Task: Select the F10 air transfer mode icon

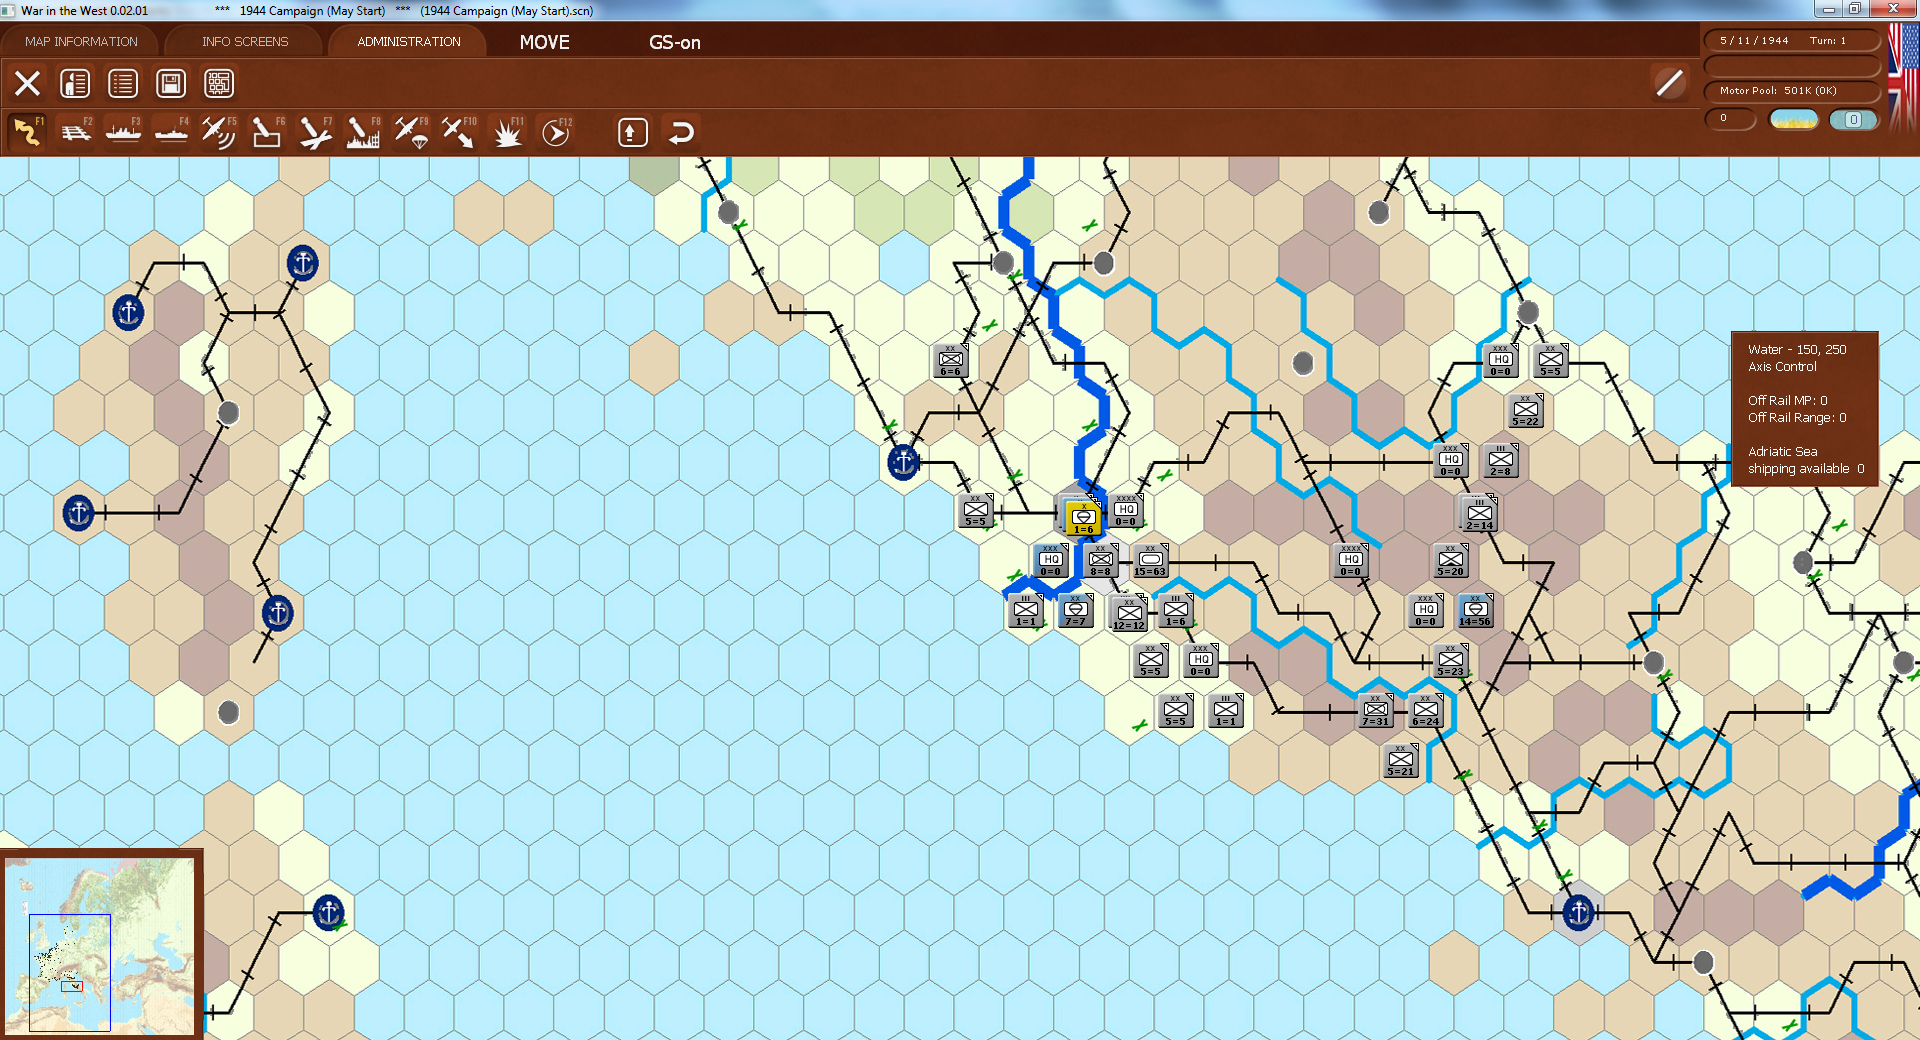Action: click(x=459, y=132)
